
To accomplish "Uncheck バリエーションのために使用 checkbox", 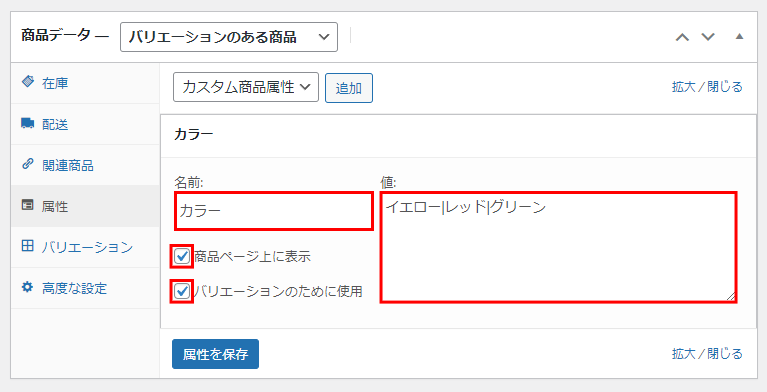I will [x=182, y=291].
